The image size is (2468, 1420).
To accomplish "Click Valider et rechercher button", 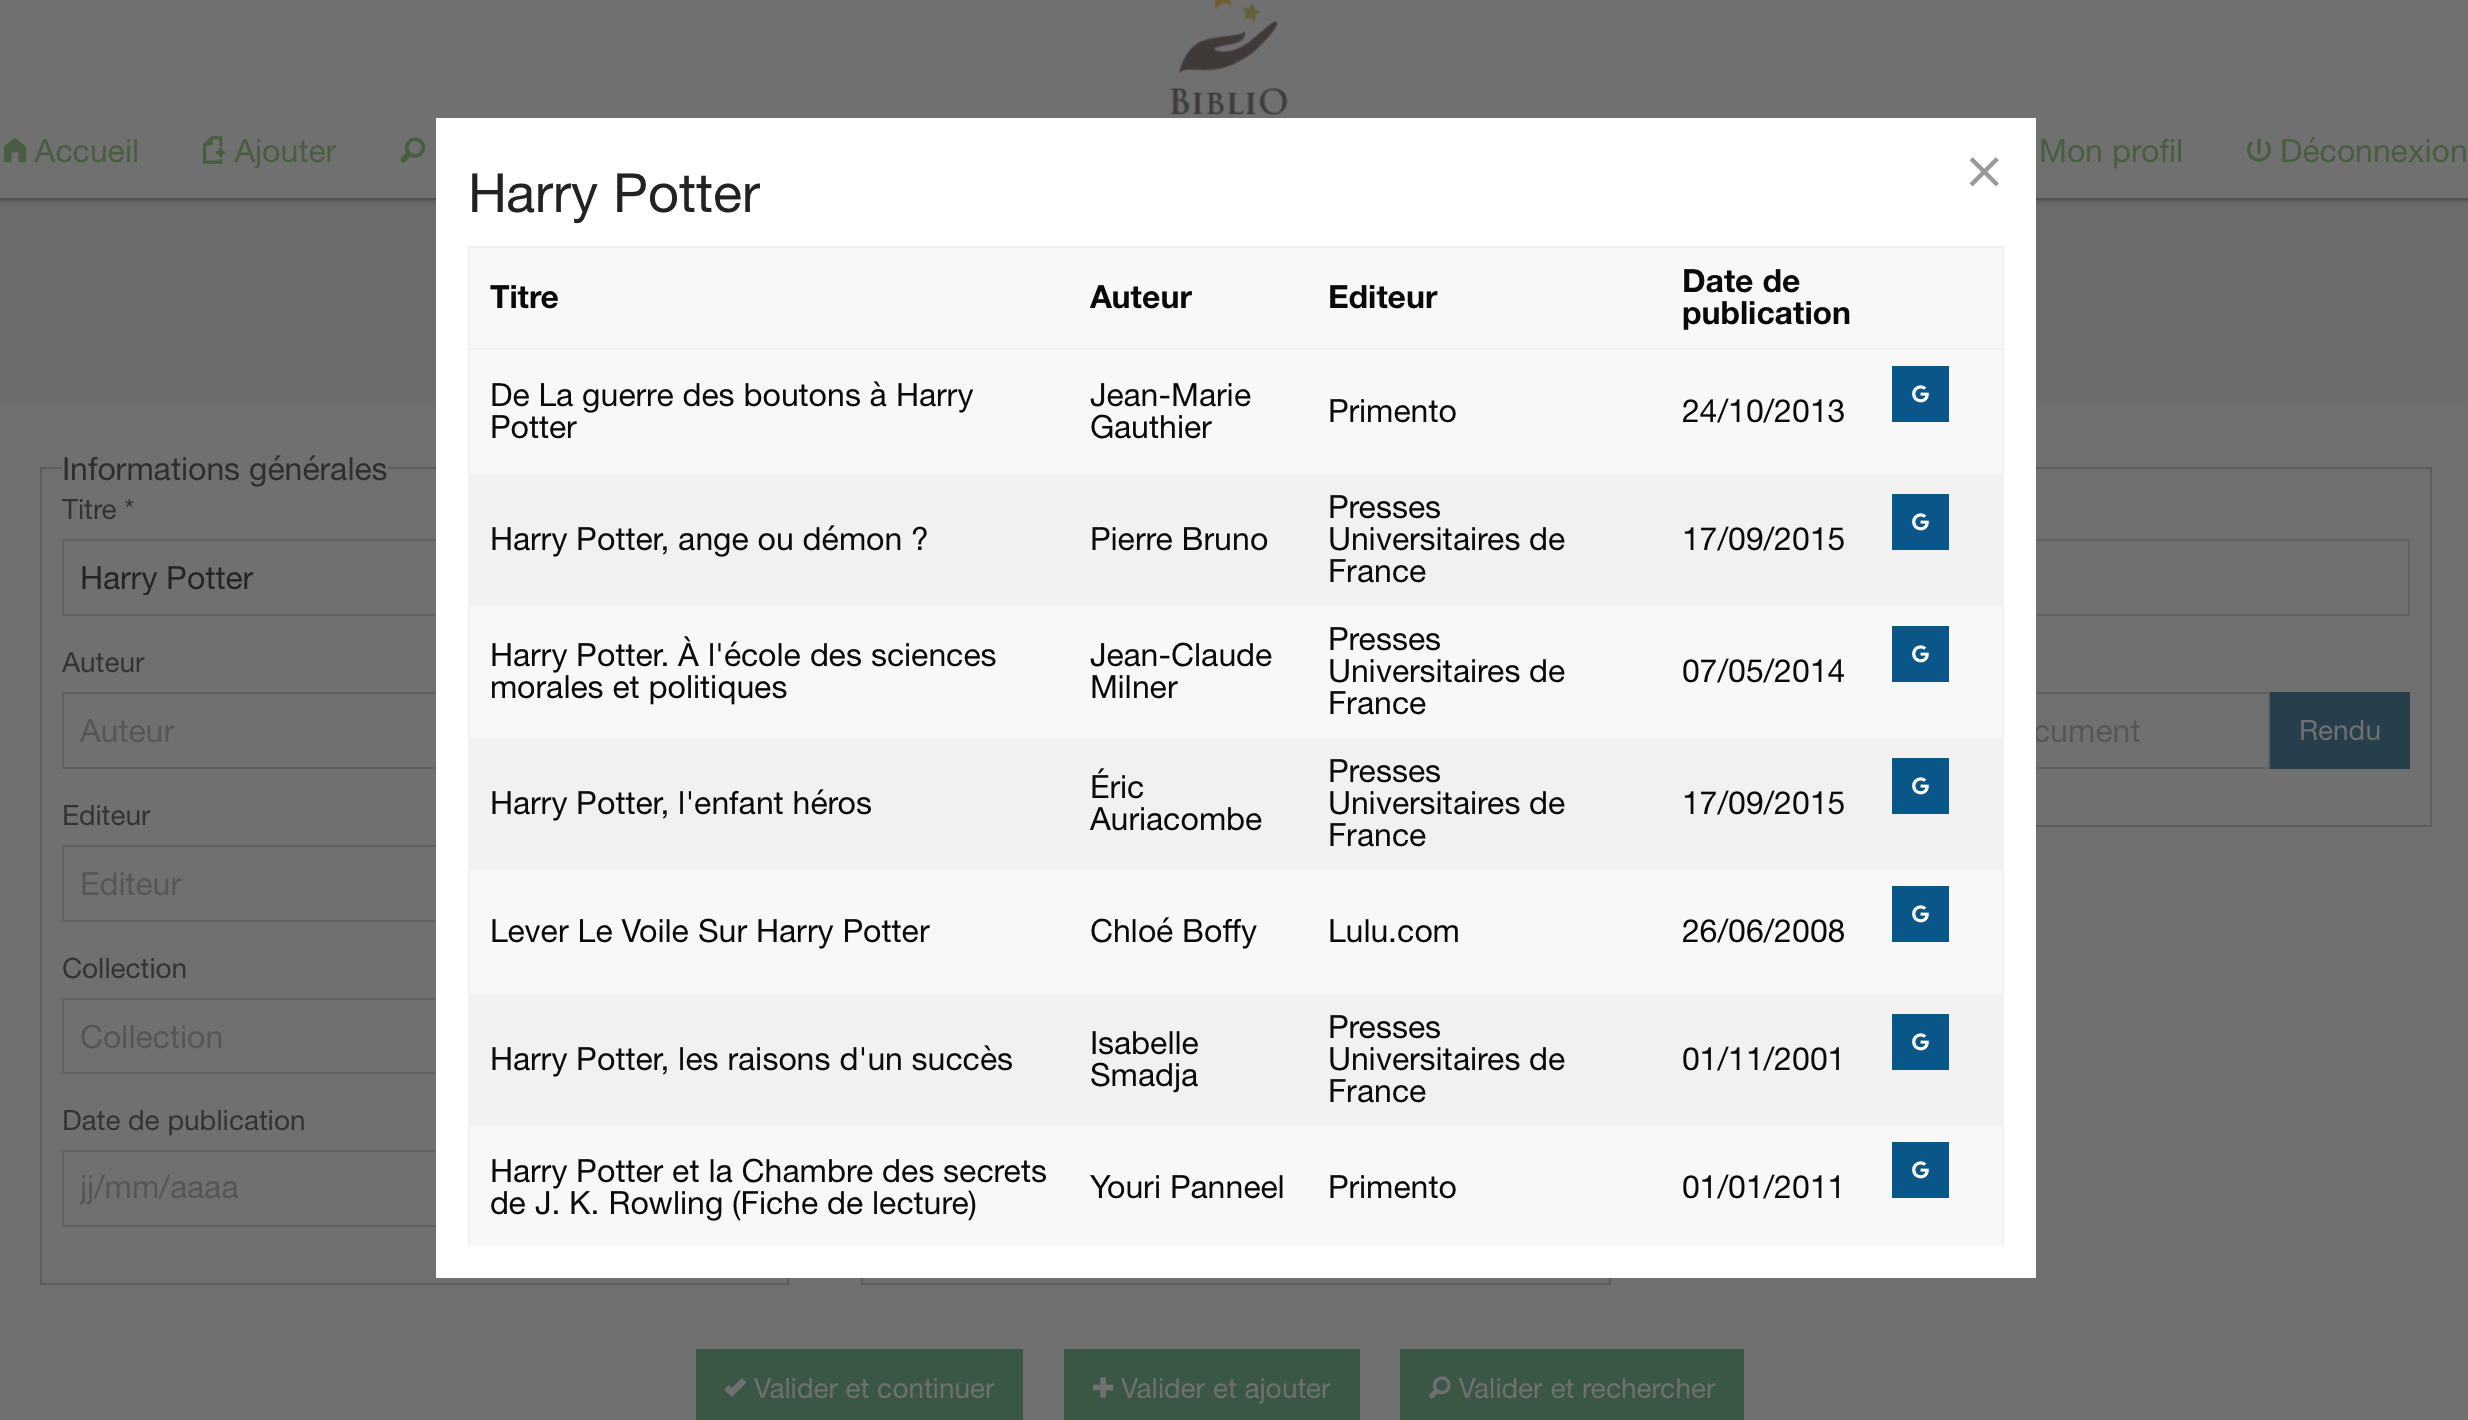I will coord(1571,1387).
